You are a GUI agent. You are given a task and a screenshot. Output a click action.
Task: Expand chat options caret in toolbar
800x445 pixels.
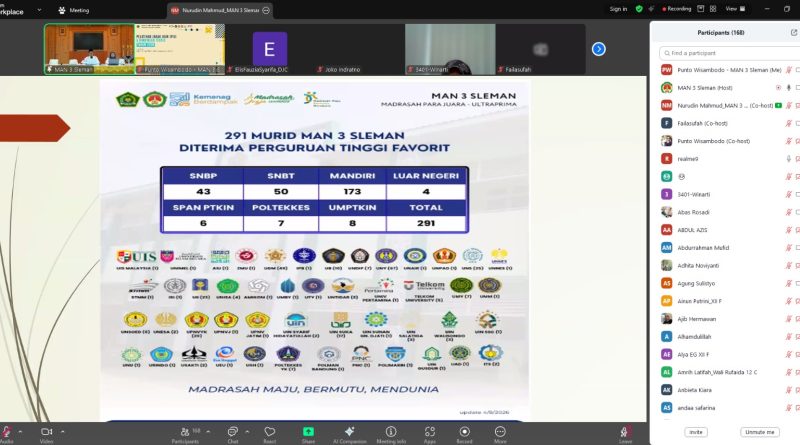click(x=247, y=432)
